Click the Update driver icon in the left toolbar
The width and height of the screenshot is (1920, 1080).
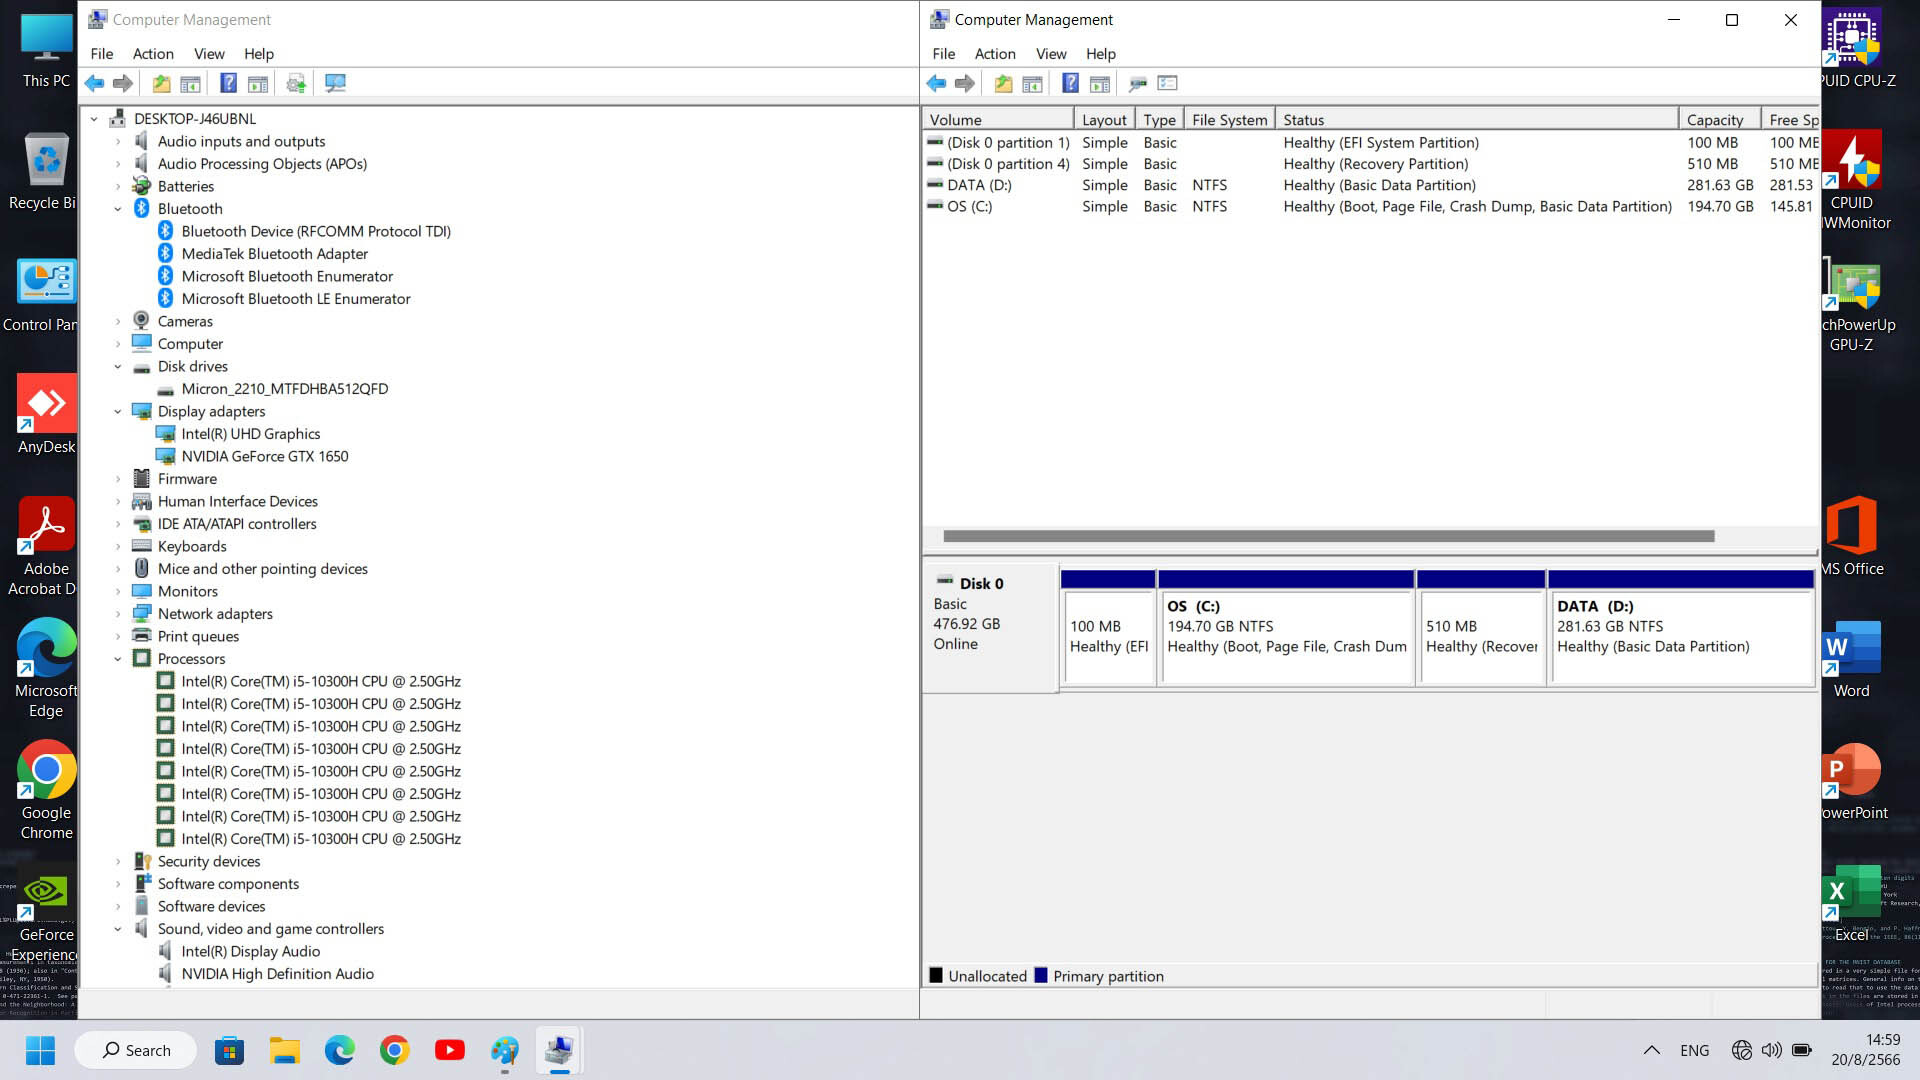tap(295, 83)
